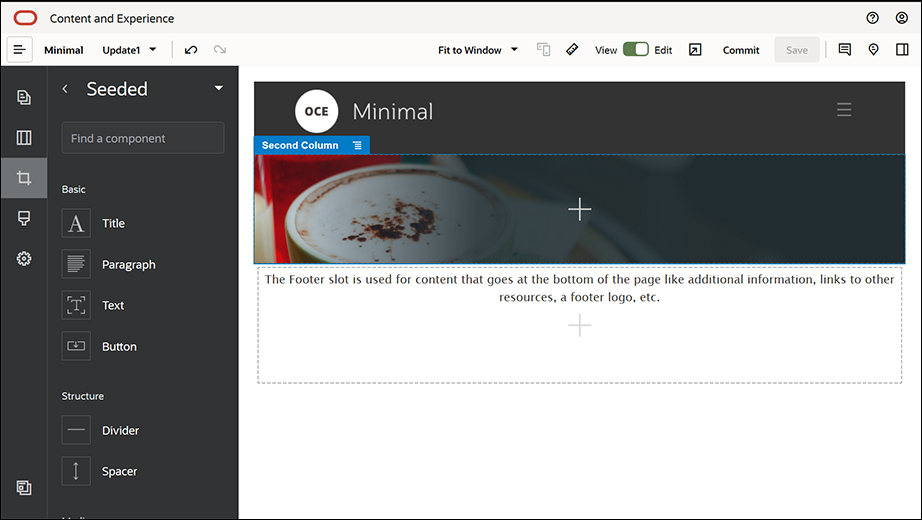Toggle the right side panel icon
This screenshot has height=520, width=922.
[x=902, y=50]
